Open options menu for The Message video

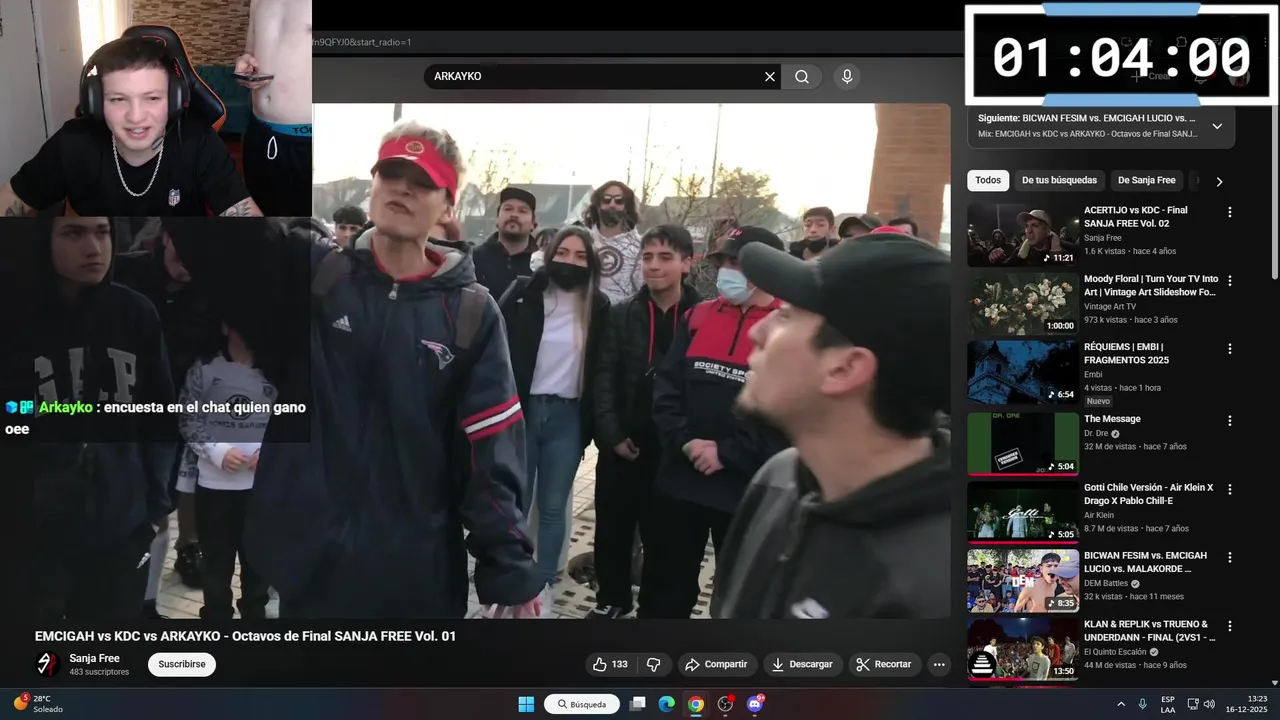tap(1230, 421)
